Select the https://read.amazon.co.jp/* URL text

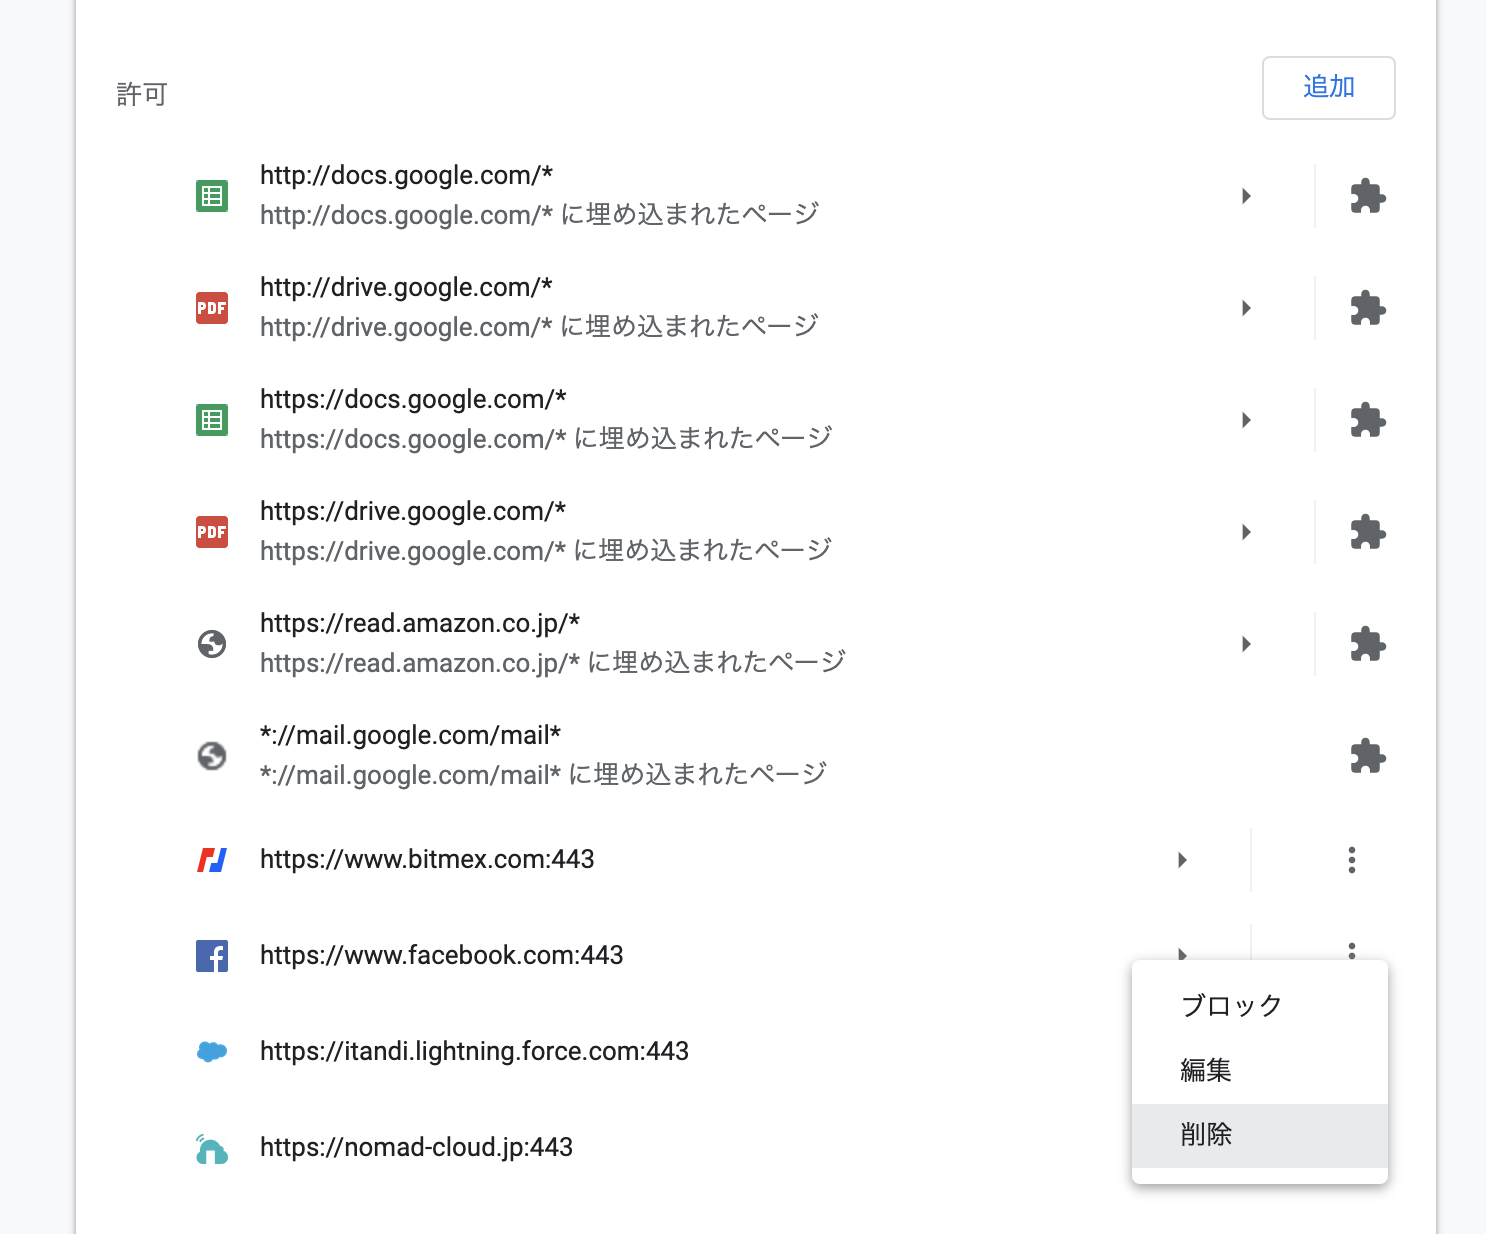(x=420, y=623)
